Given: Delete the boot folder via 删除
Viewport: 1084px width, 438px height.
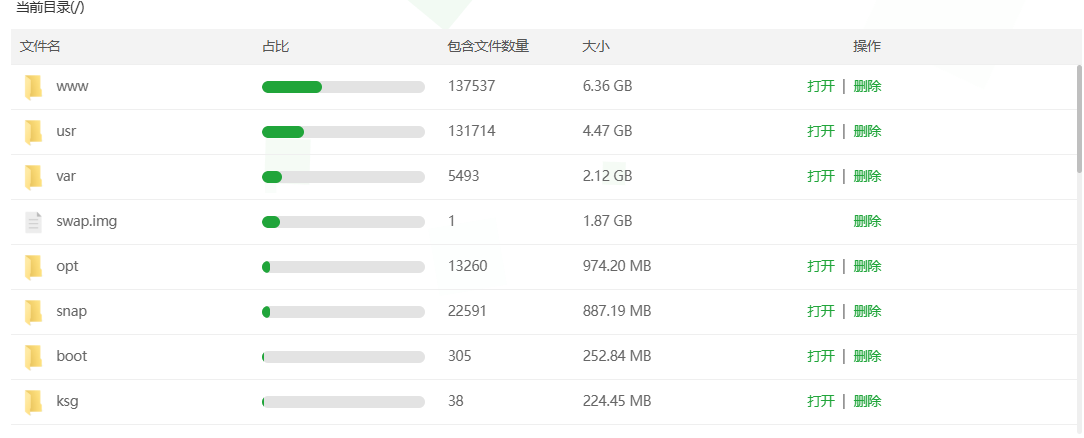Looking at the screenshot, I should pyautogui.click(x=867, y=356).
